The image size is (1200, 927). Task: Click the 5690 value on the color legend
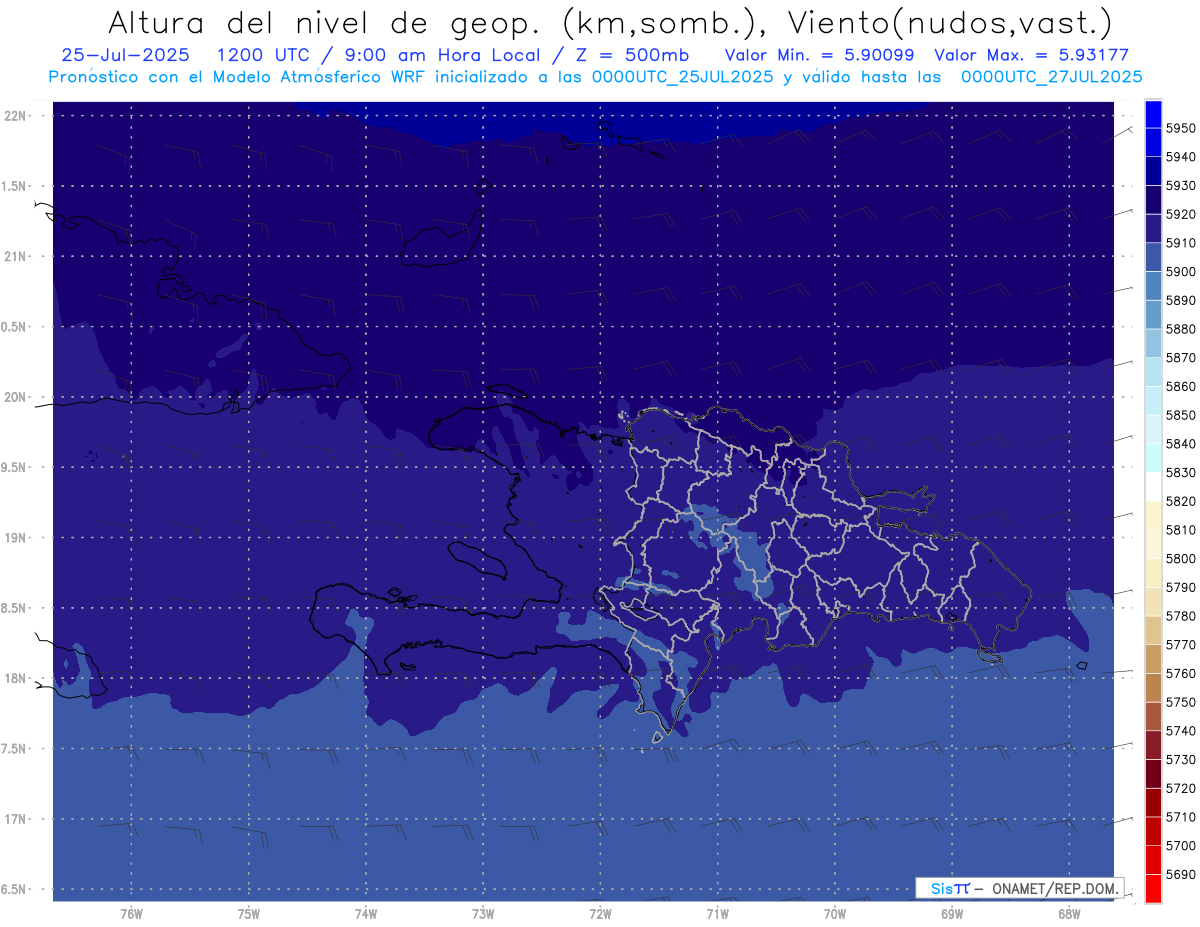coord(1181,874)
